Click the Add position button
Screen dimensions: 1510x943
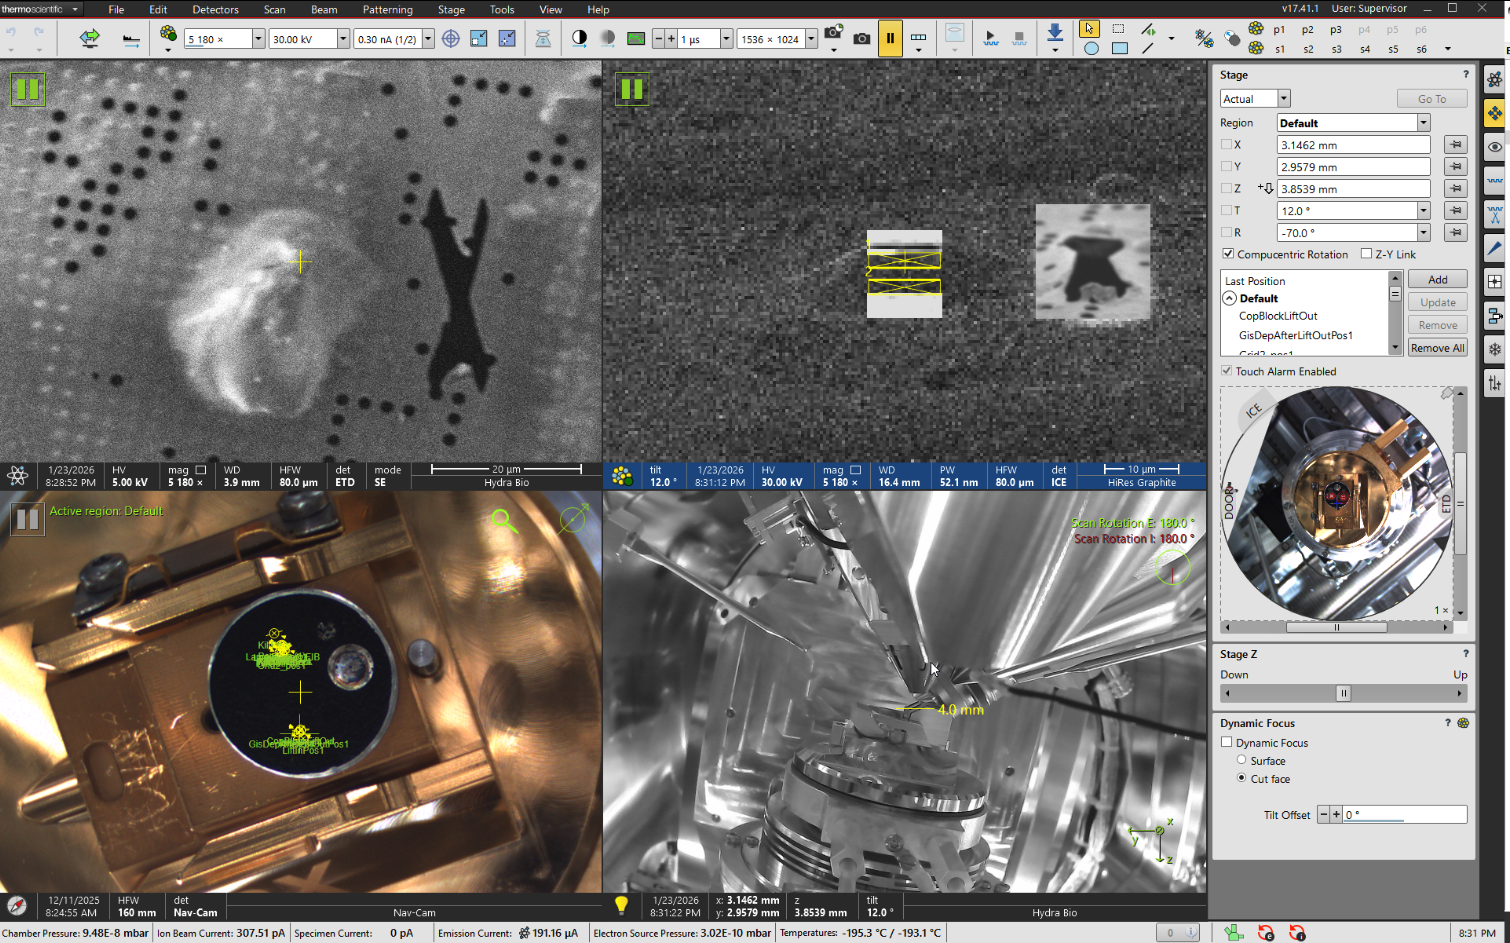(x=1437, y=280)
